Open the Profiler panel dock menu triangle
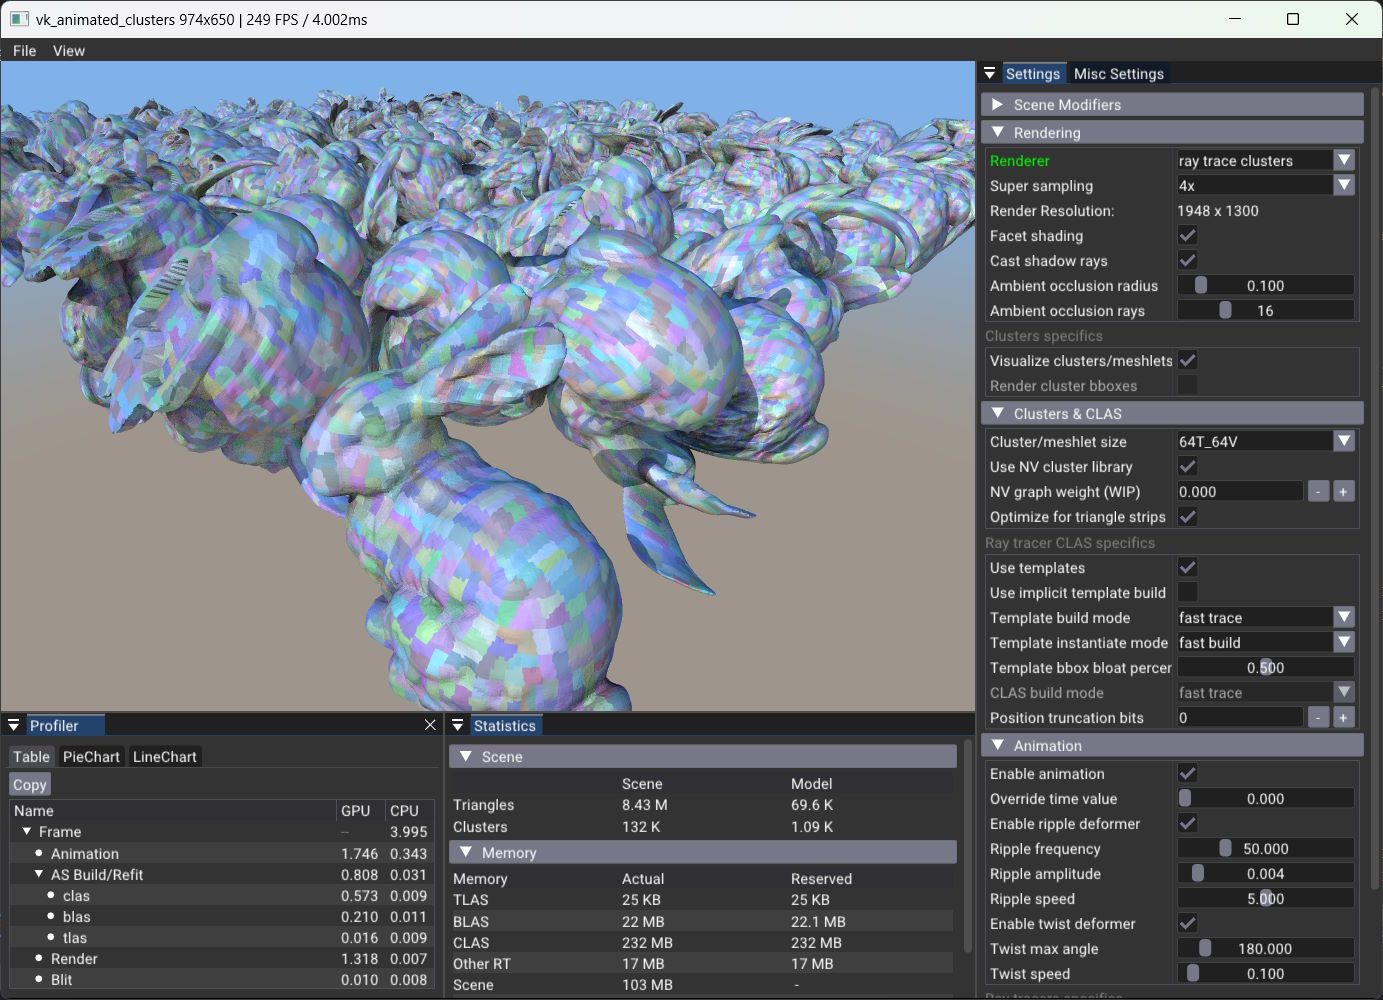The width and height of the screenshot is (1383, 1000). tap(14, 725)
